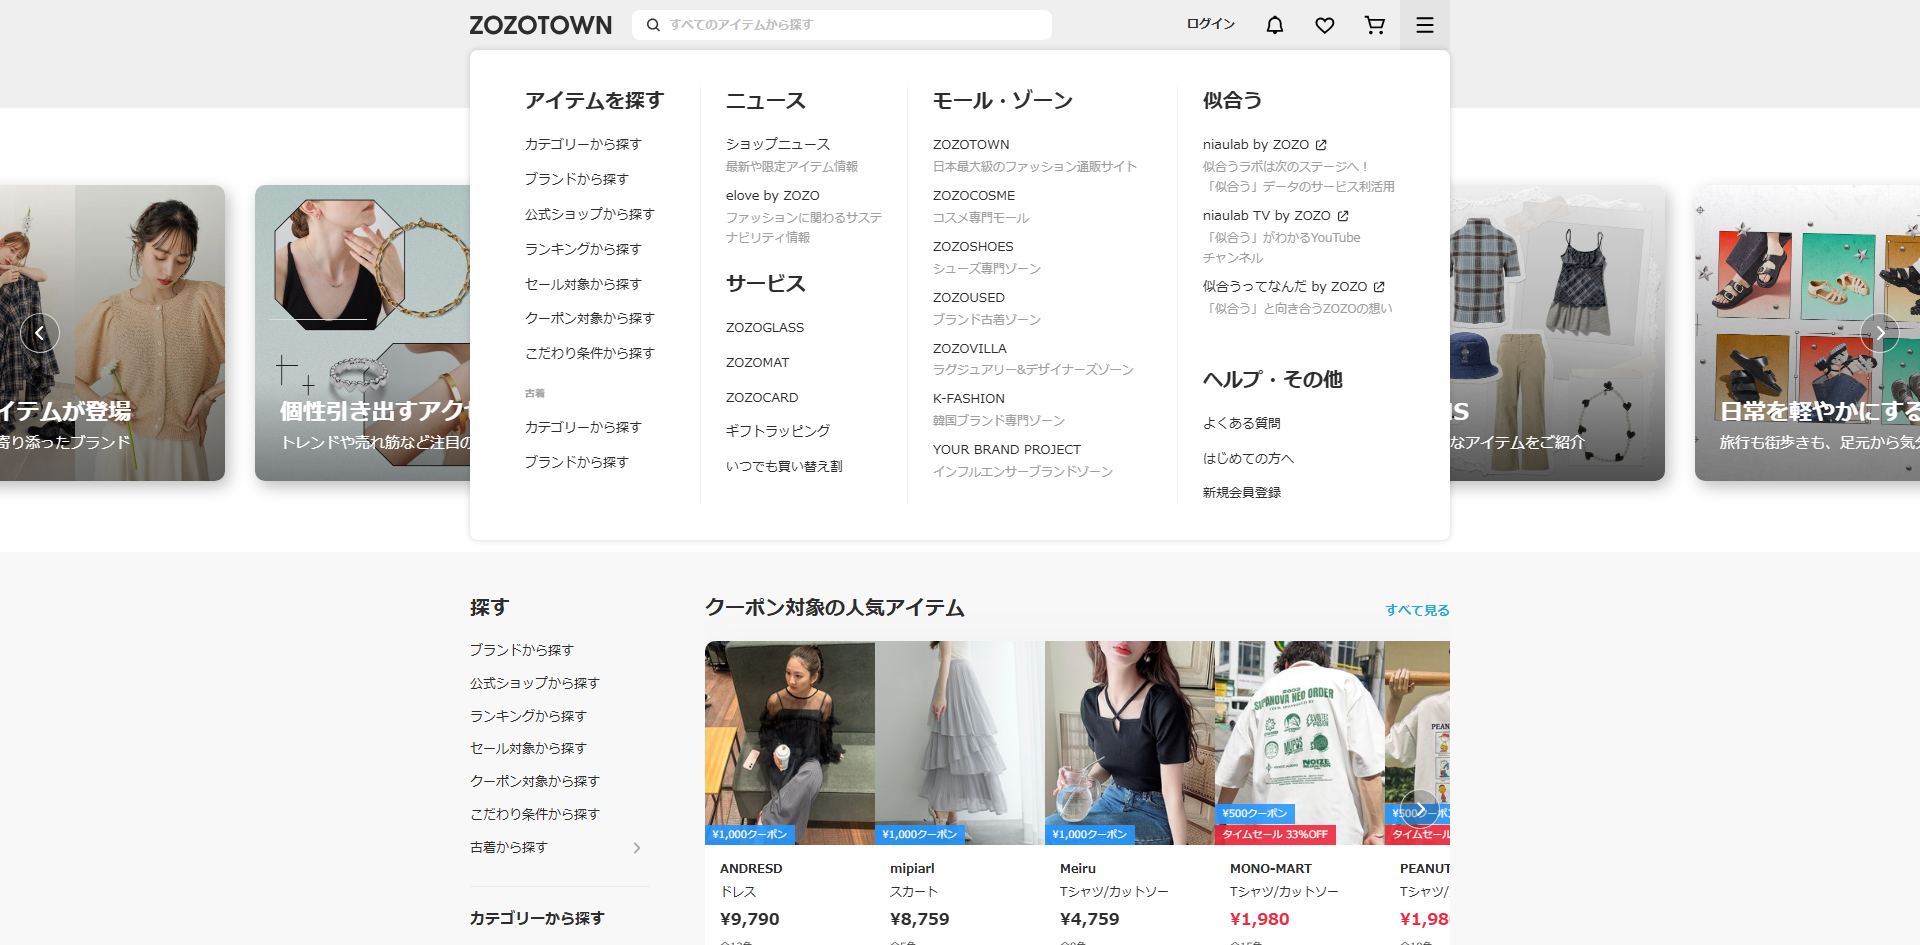Open よくある質問 help link
Image resolution: width=1920 pixels, height=945 pixels.
1242,423
